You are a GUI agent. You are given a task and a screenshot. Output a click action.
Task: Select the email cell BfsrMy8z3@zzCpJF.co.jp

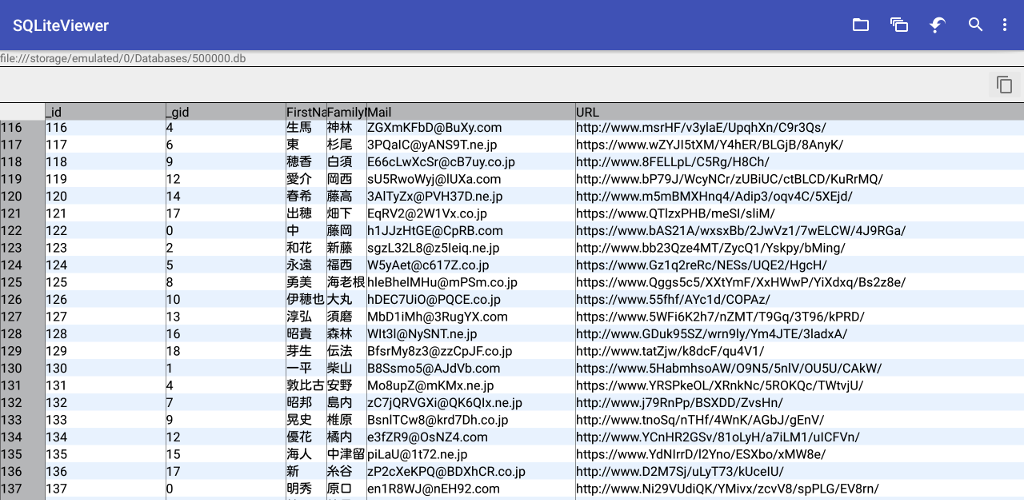click(439, 351)
